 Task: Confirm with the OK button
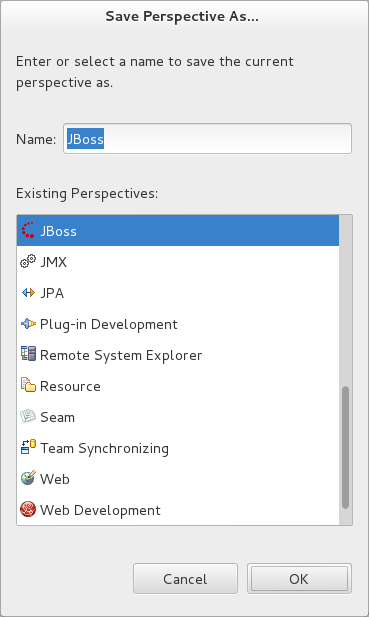[299, 578]
